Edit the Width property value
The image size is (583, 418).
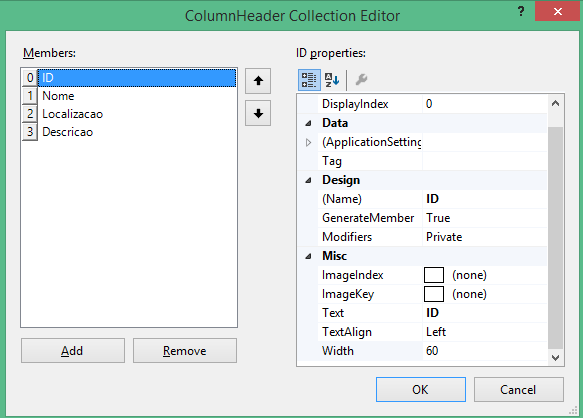tap(485, 351)
